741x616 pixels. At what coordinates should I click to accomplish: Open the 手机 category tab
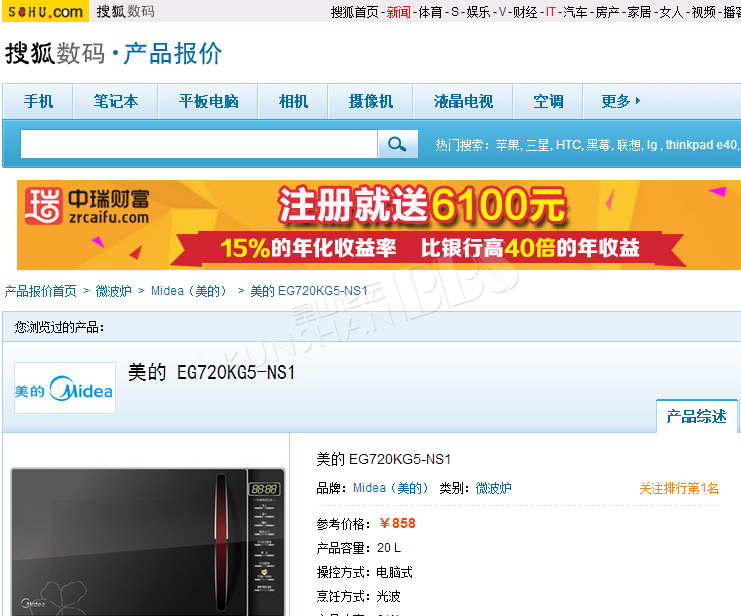pos(38,101)
